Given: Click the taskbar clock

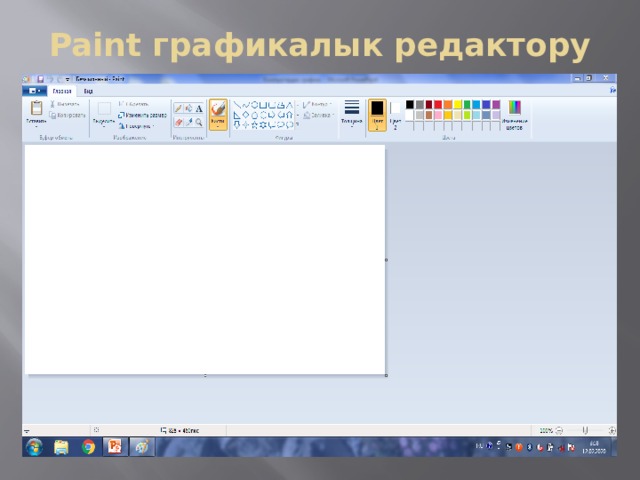Looking at the screenshot, I should click(x=593, y=447).
